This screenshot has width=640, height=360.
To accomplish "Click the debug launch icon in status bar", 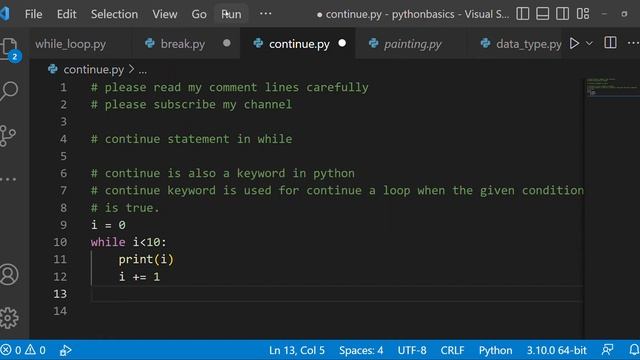I will [x=65, y=350].
